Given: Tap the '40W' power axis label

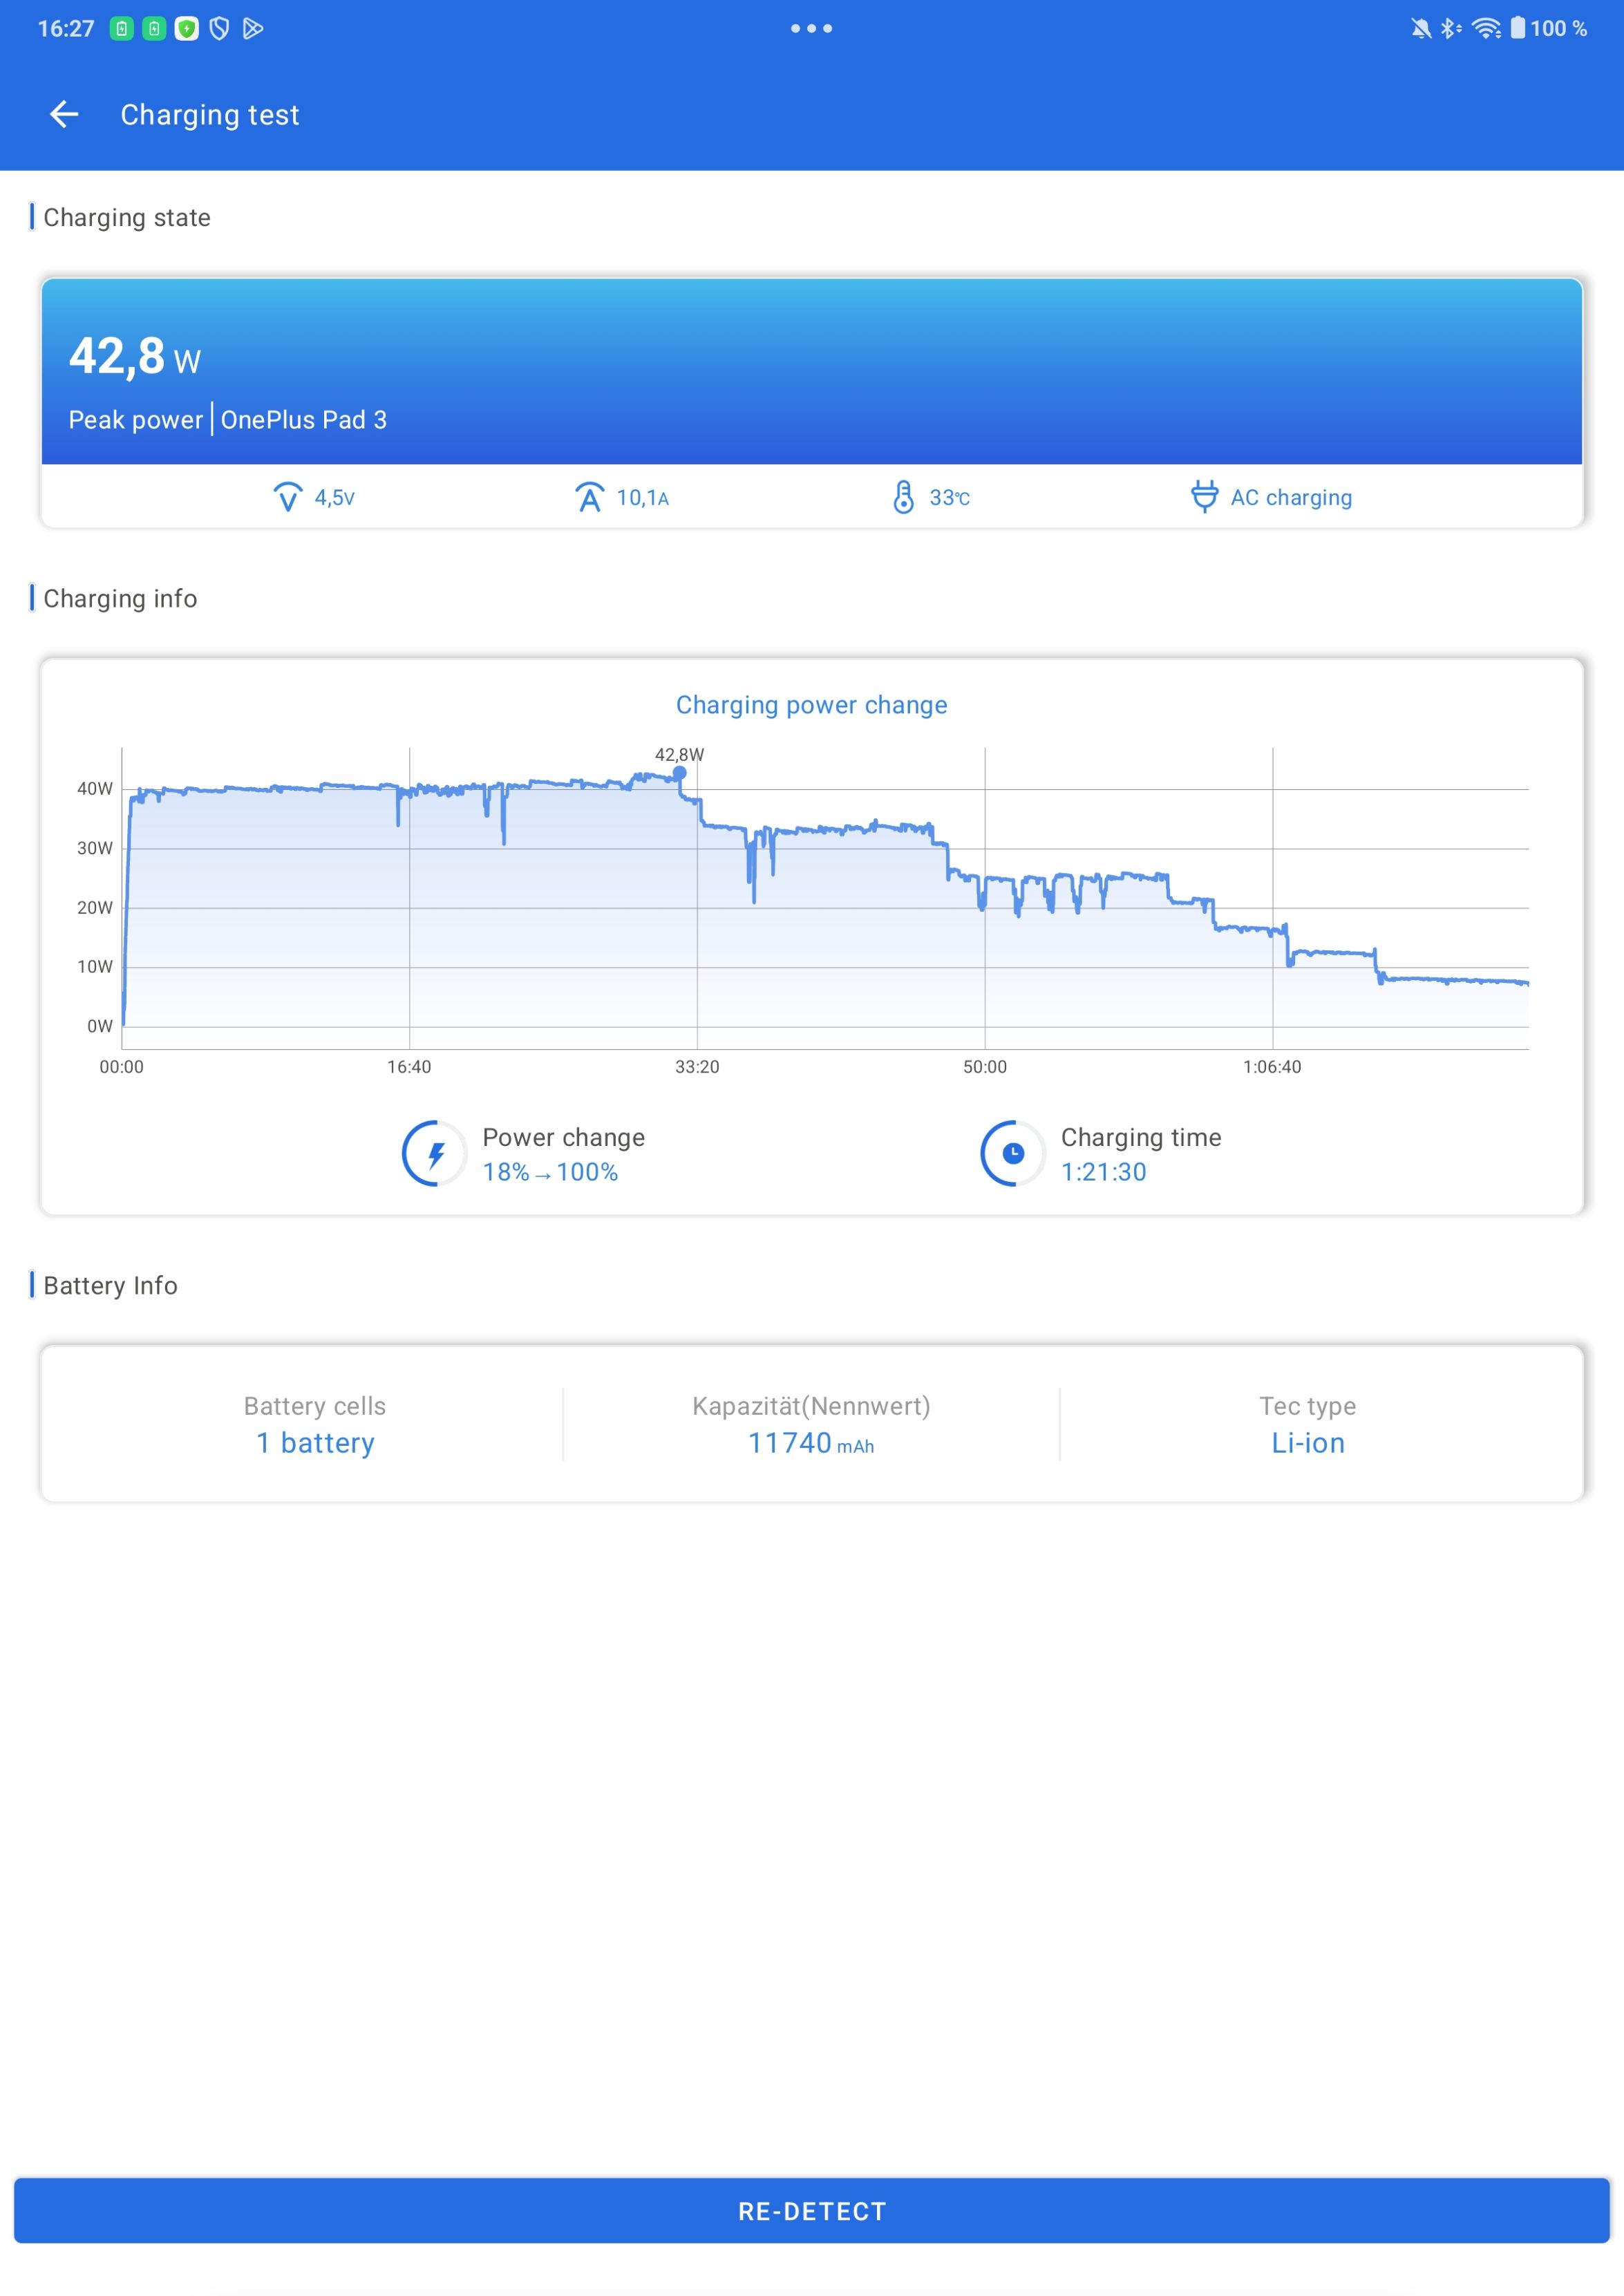Looking at the screenshot, I should 95,789.
